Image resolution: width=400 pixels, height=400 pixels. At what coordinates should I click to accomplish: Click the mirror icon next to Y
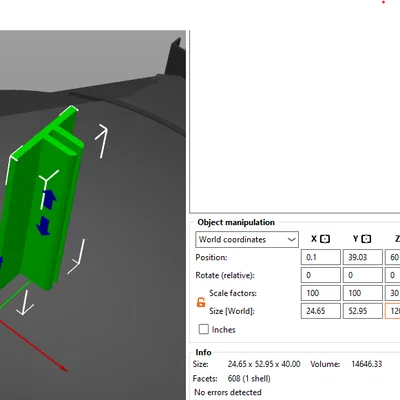(x=366, y=239)
